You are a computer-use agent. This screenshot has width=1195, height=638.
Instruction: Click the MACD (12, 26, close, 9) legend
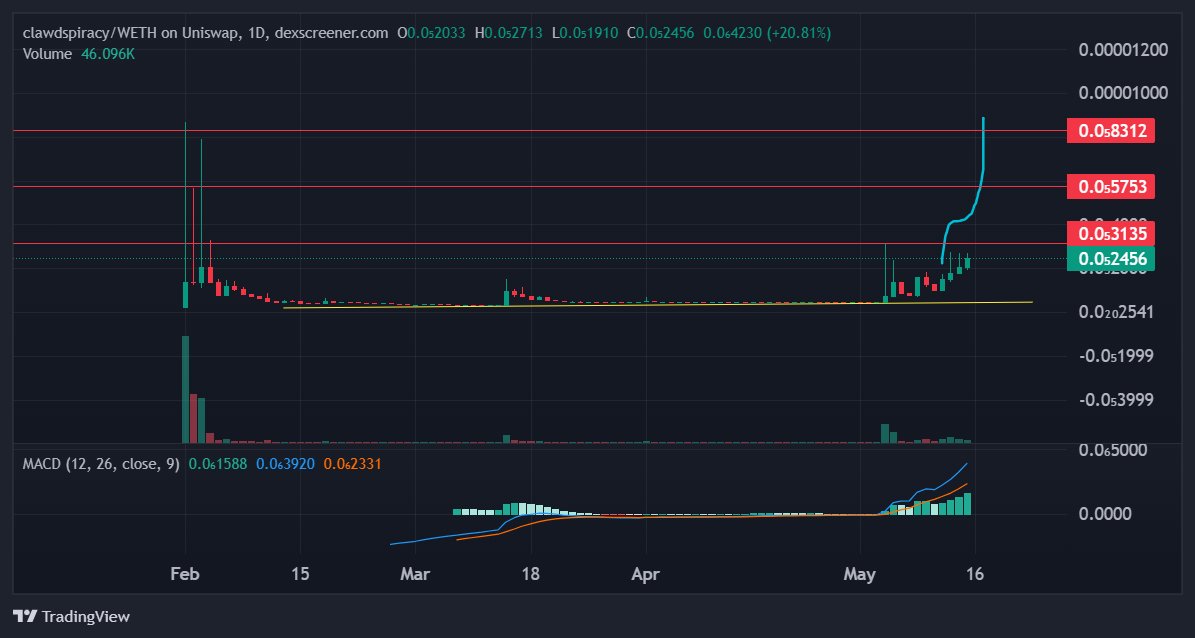coord(101,463)
